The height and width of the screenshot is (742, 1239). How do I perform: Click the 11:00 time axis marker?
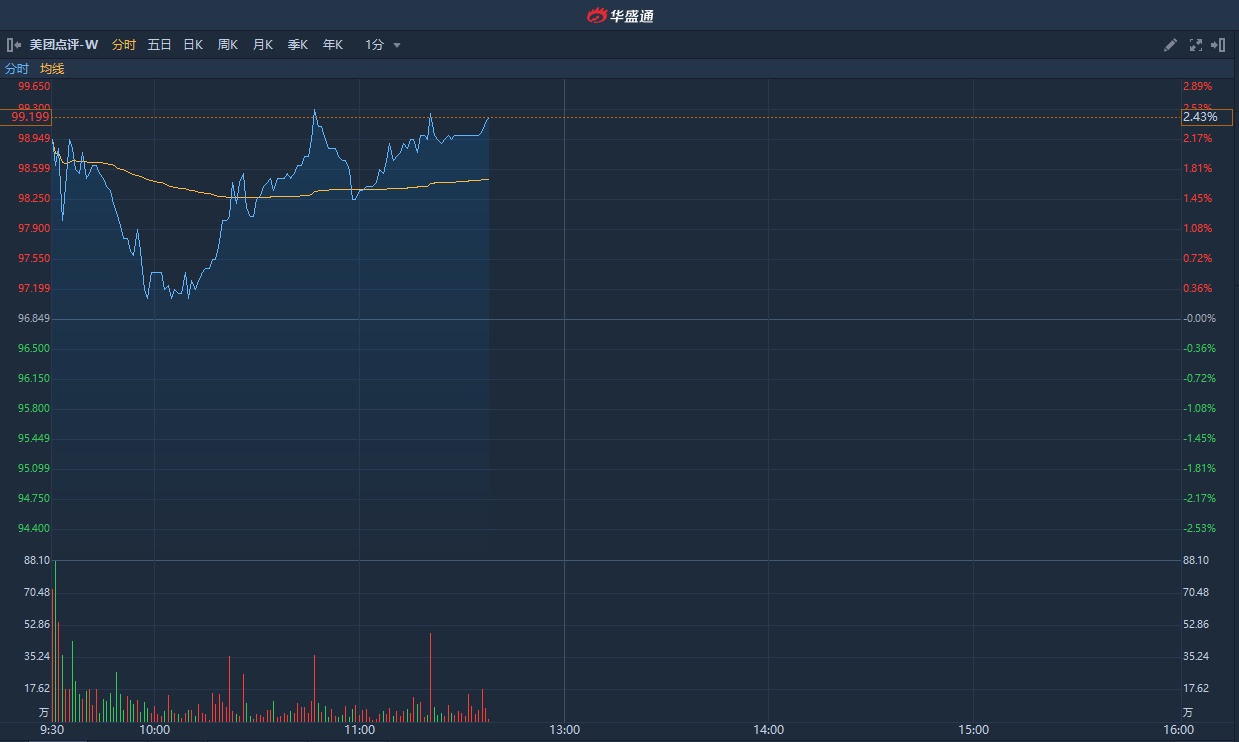359,730
